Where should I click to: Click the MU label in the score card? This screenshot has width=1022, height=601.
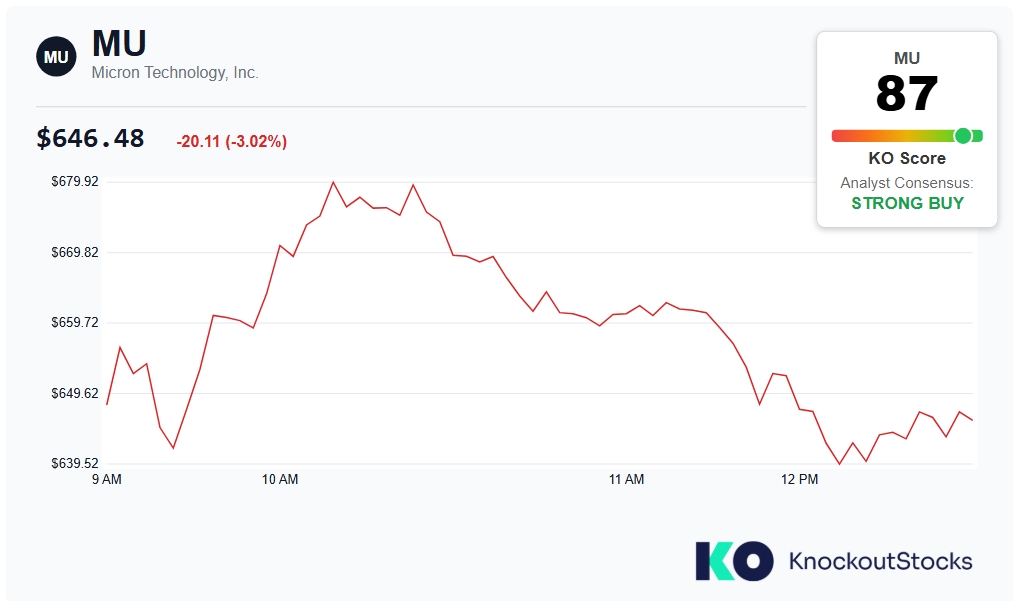[x=907, y=58]
